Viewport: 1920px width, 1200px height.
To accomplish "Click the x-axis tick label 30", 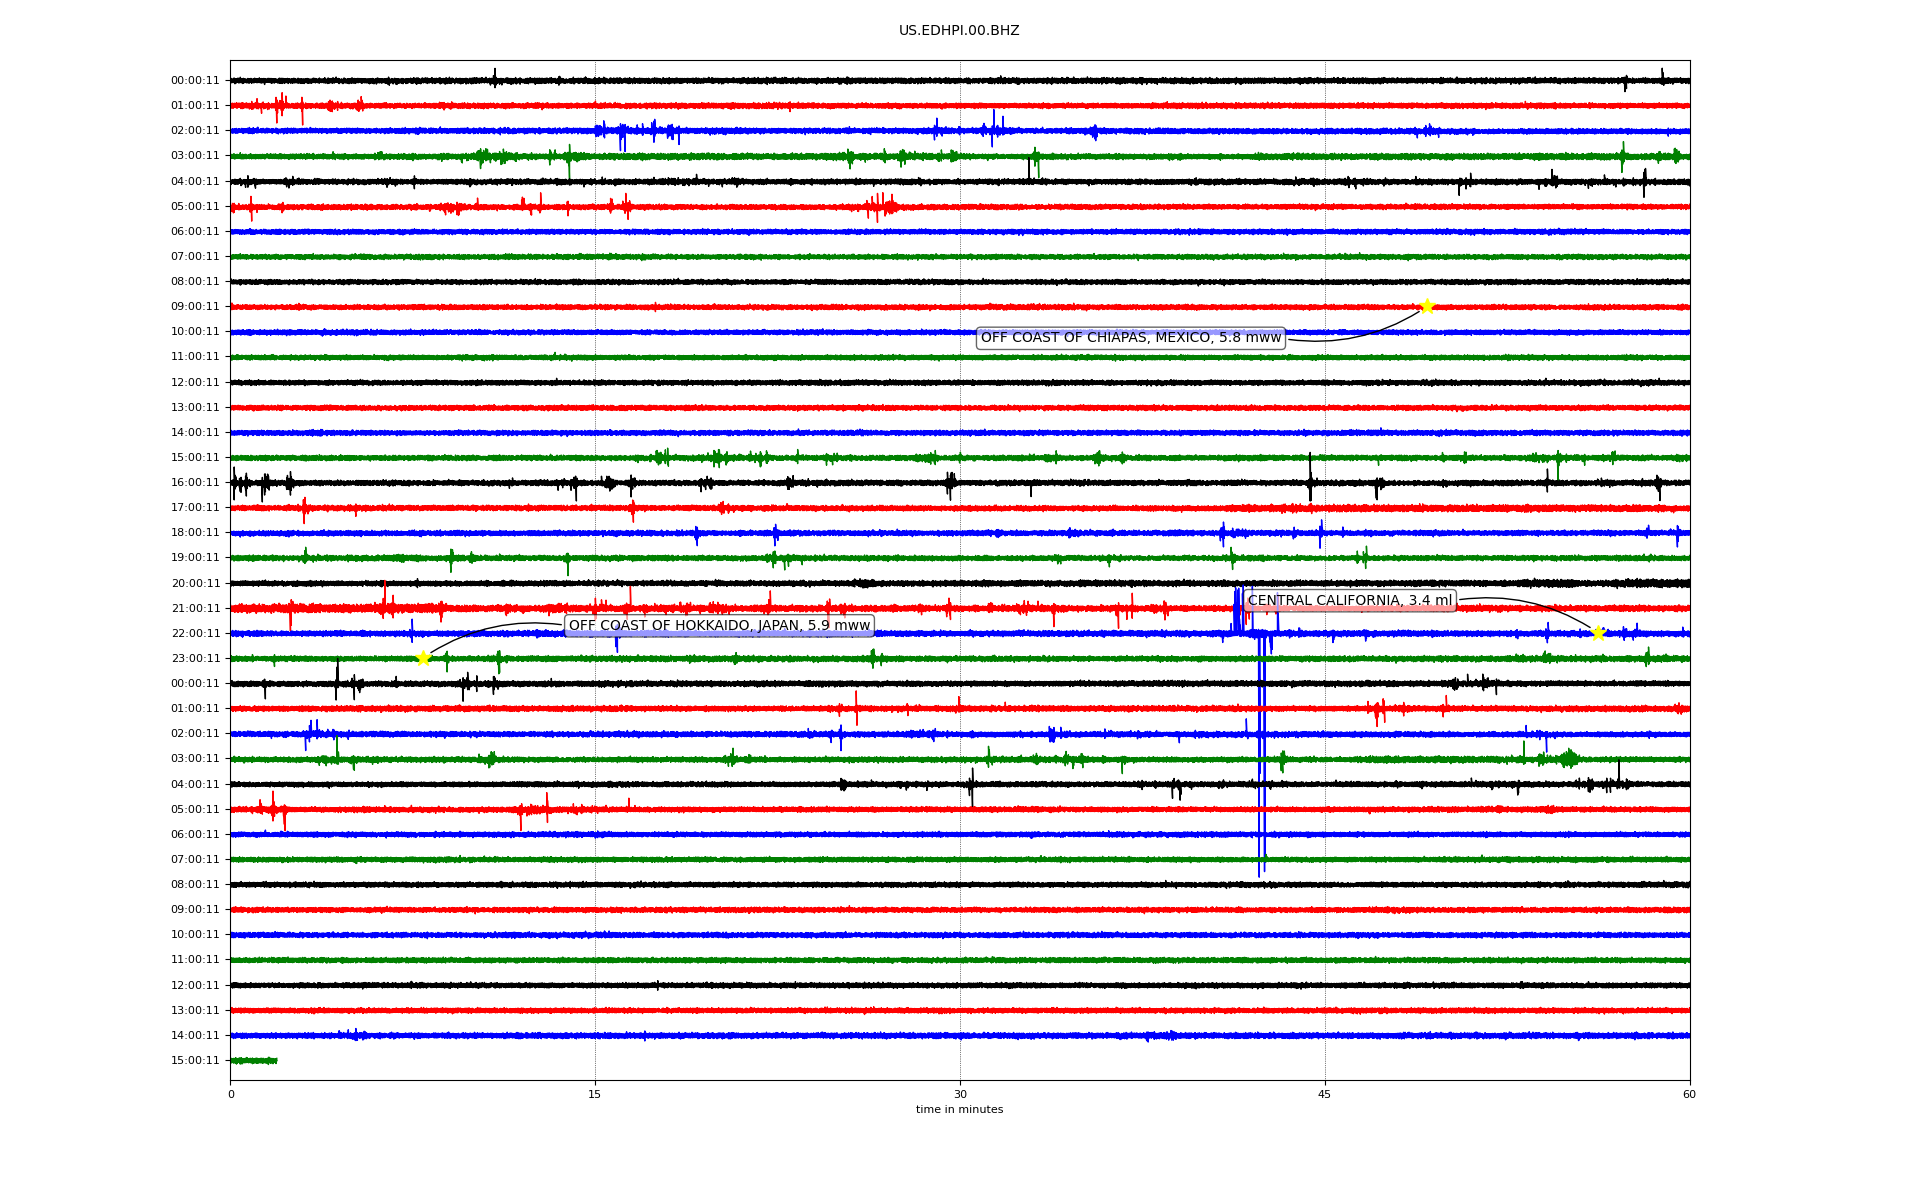I will pyautogui.click(x=960, y=1094).
